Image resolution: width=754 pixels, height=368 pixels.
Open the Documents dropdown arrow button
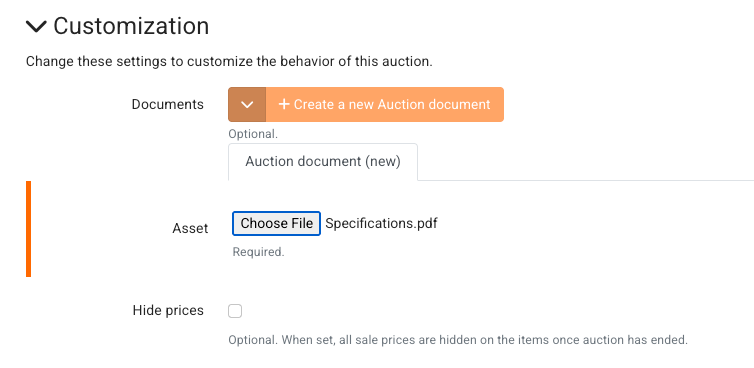coord(247,104)
